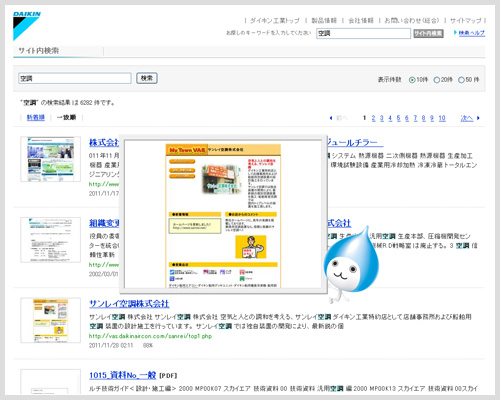Click current page number 1

[364, 118]
